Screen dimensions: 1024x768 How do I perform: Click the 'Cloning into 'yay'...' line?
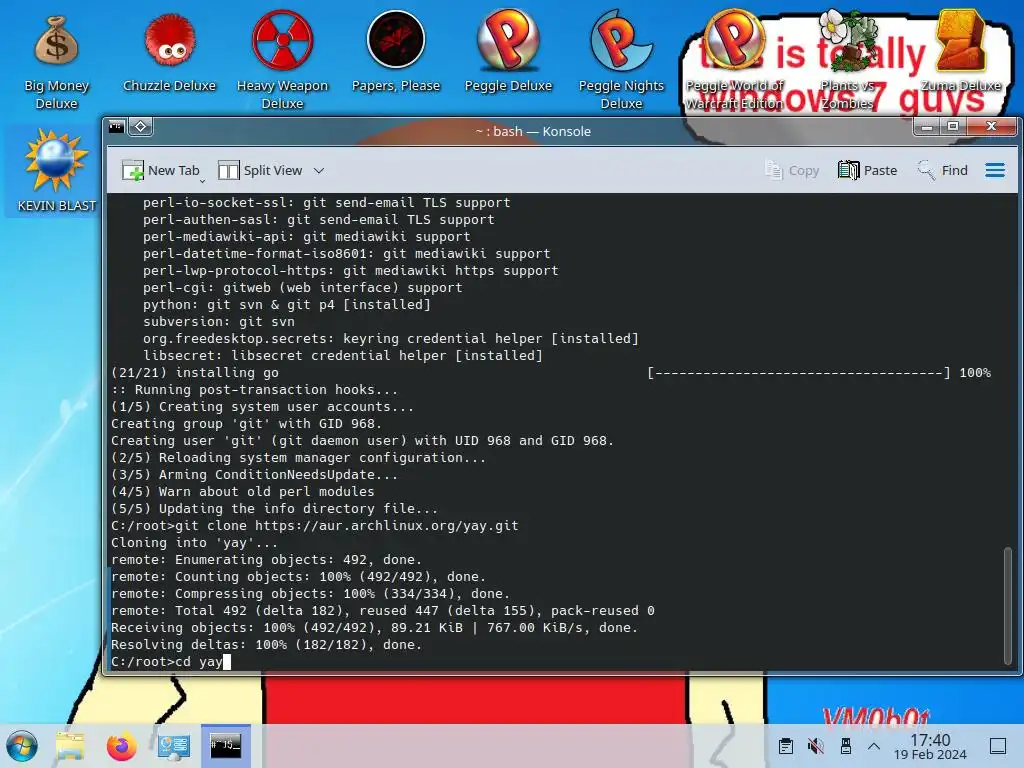click(x=194, y=543)
